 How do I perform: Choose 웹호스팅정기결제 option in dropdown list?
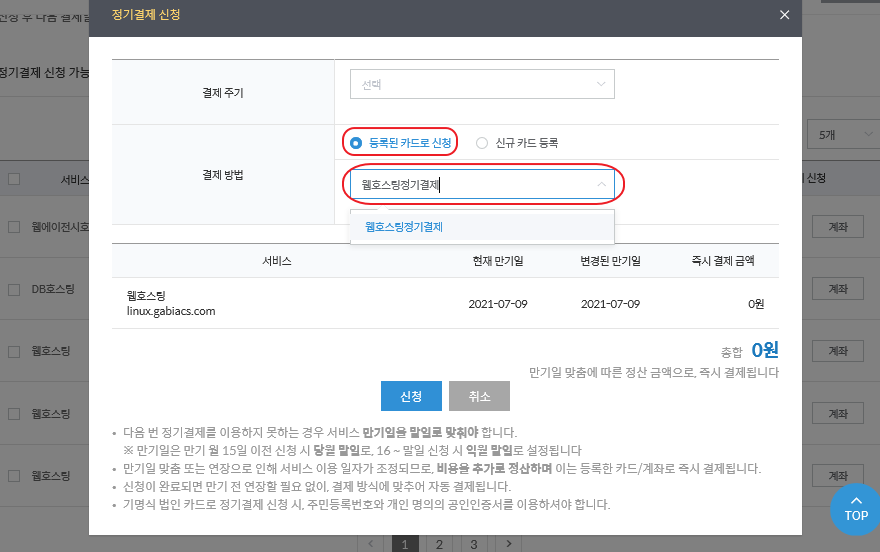click(482, 227)
